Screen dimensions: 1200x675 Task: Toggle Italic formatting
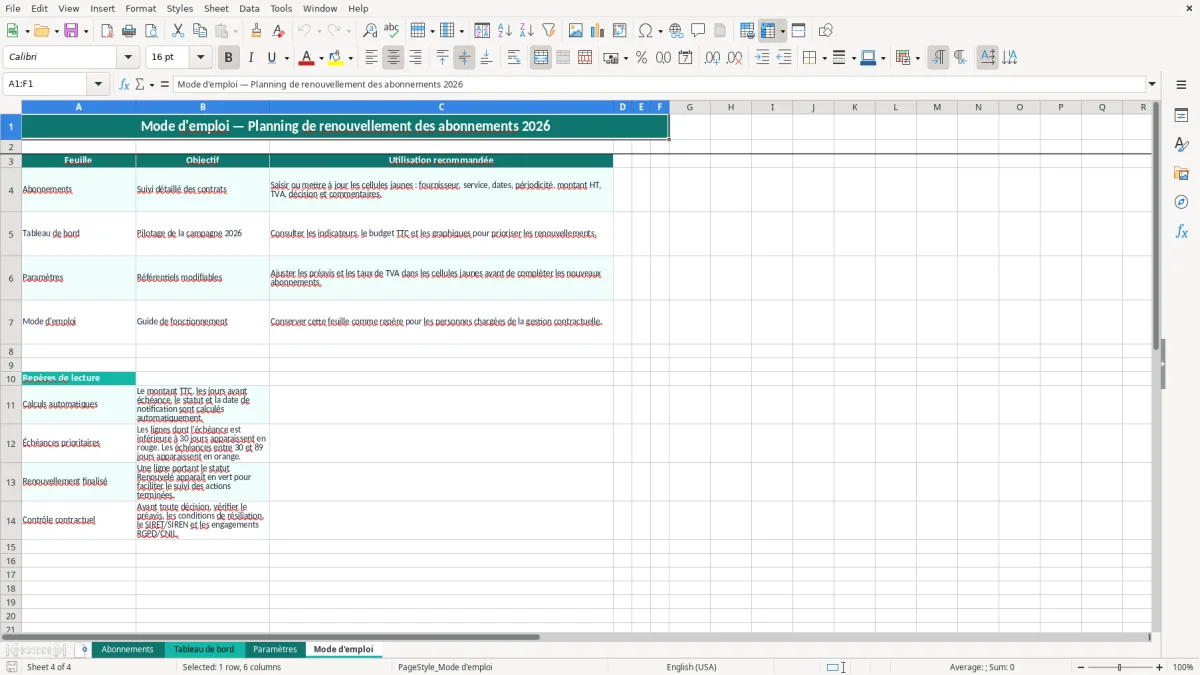point(251,58)
